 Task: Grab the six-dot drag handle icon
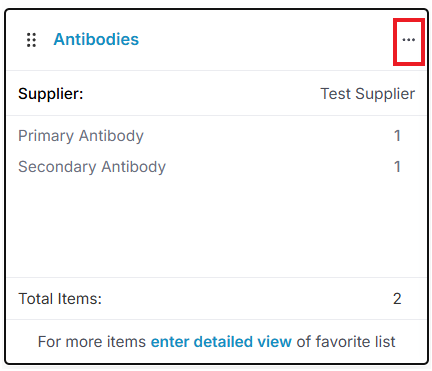click(31, 40)
